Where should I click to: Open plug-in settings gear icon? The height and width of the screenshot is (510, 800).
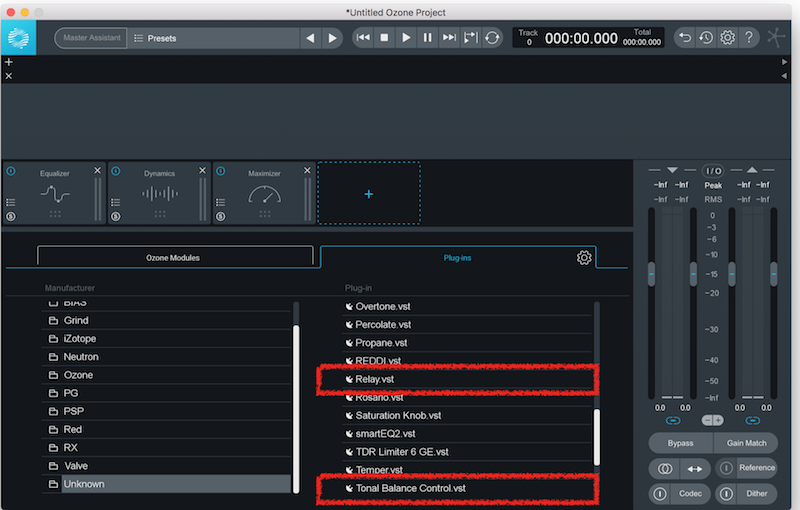tap(584, 258)
